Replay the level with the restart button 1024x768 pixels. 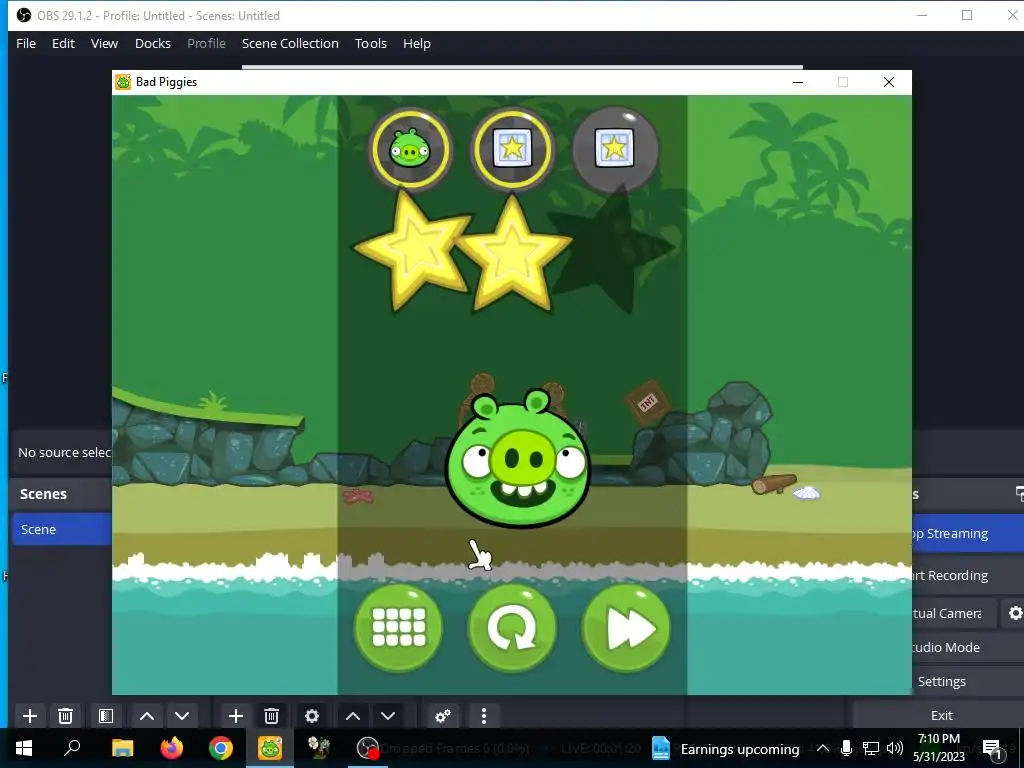click(x=513, y=628)
